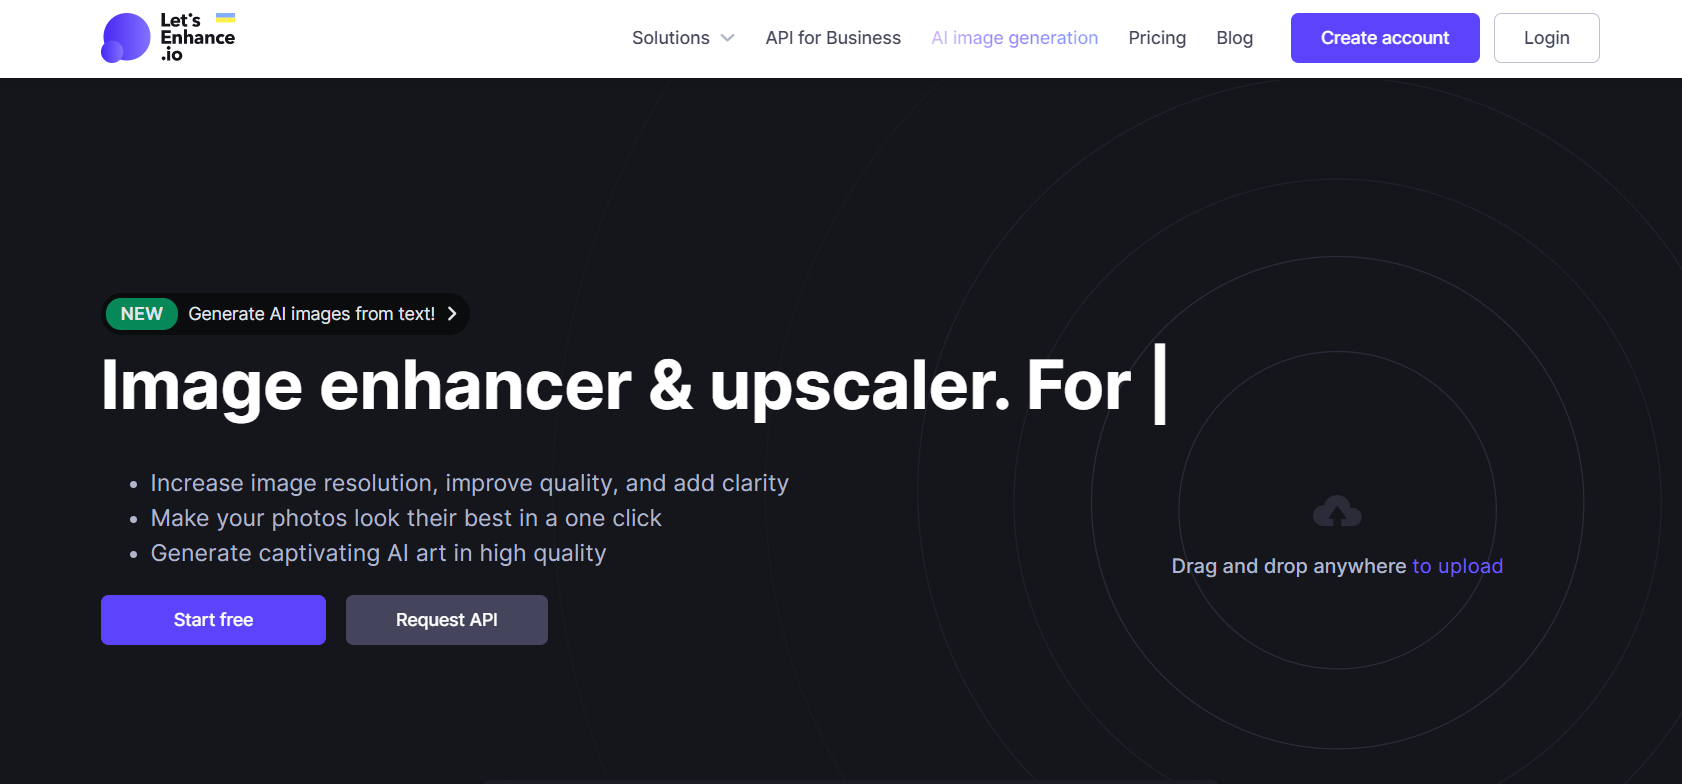Screen dimensions: 1682x784
Task: Click the 'to upload' link
Action: coord(1457,566)
